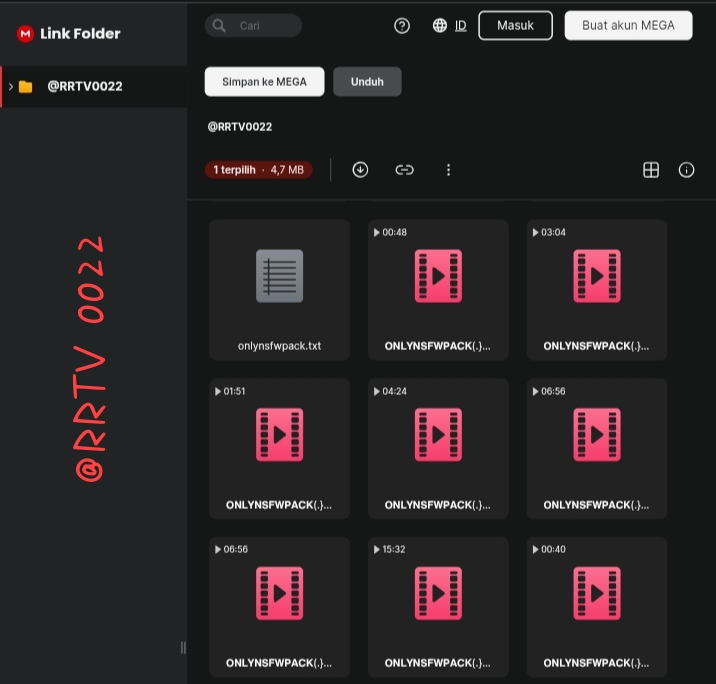The image size is (716, 684).
Task: Click video icon of the 01:51 clip
Action: click(x=279, y=435)
